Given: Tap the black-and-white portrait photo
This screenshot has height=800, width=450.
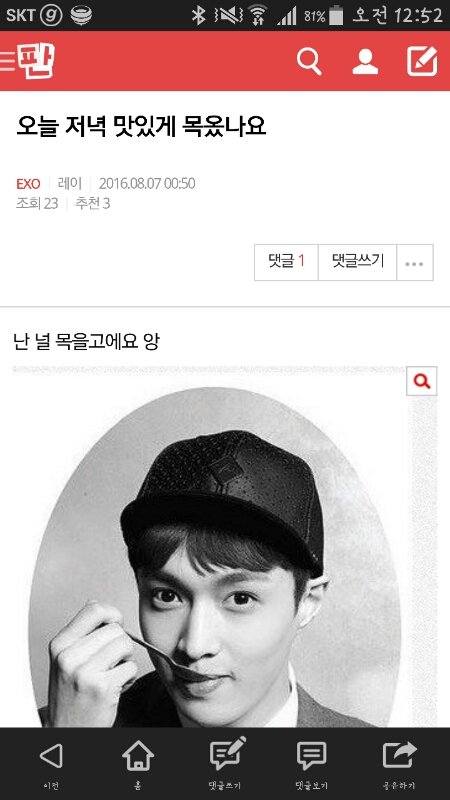Looking at the screenshot, I should point(215,556).
